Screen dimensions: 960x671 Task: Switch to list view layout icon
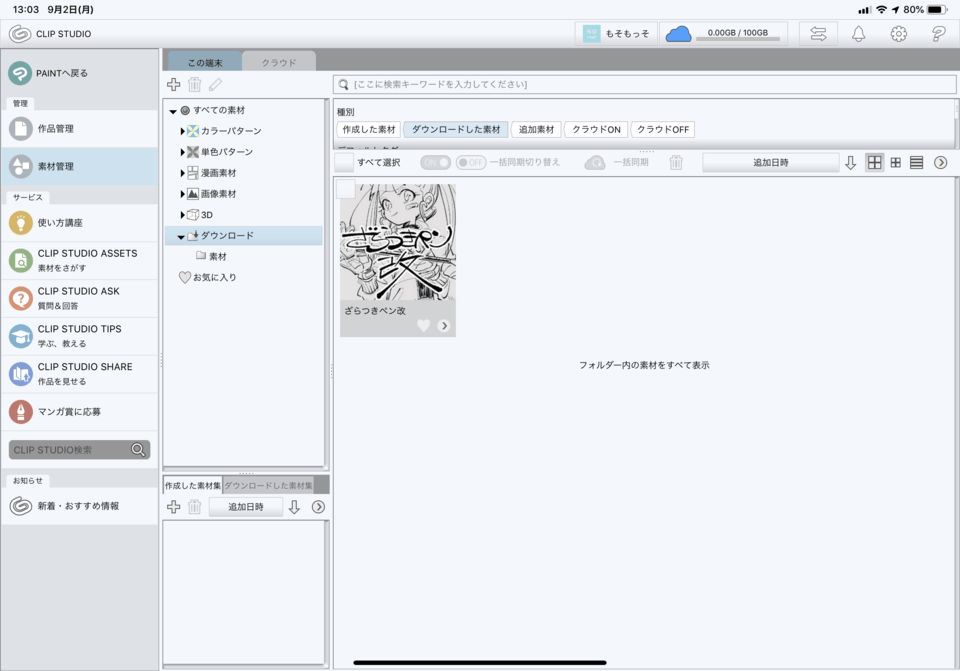[x=916, y=163]
